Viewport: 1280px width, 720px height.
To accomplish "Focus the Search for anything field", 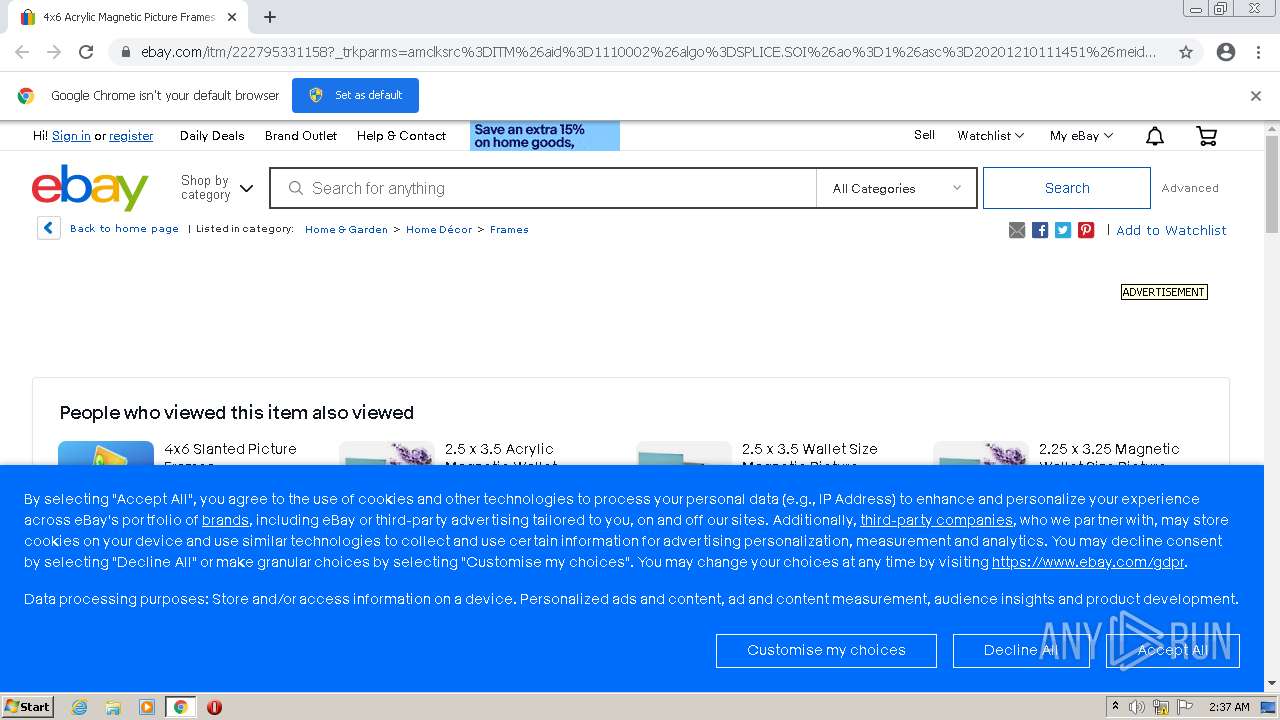I will click(x=543, y=188).
